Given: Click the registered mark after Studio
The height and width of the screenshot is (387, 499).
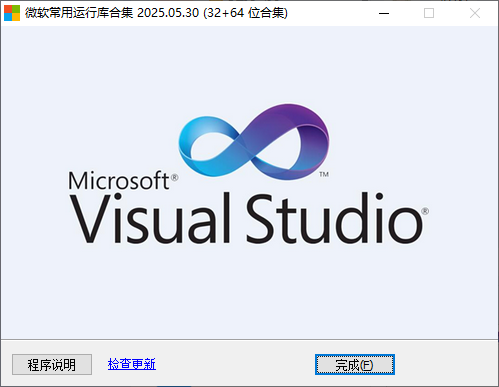Looking at the screenshot, I should coord(425,211).
